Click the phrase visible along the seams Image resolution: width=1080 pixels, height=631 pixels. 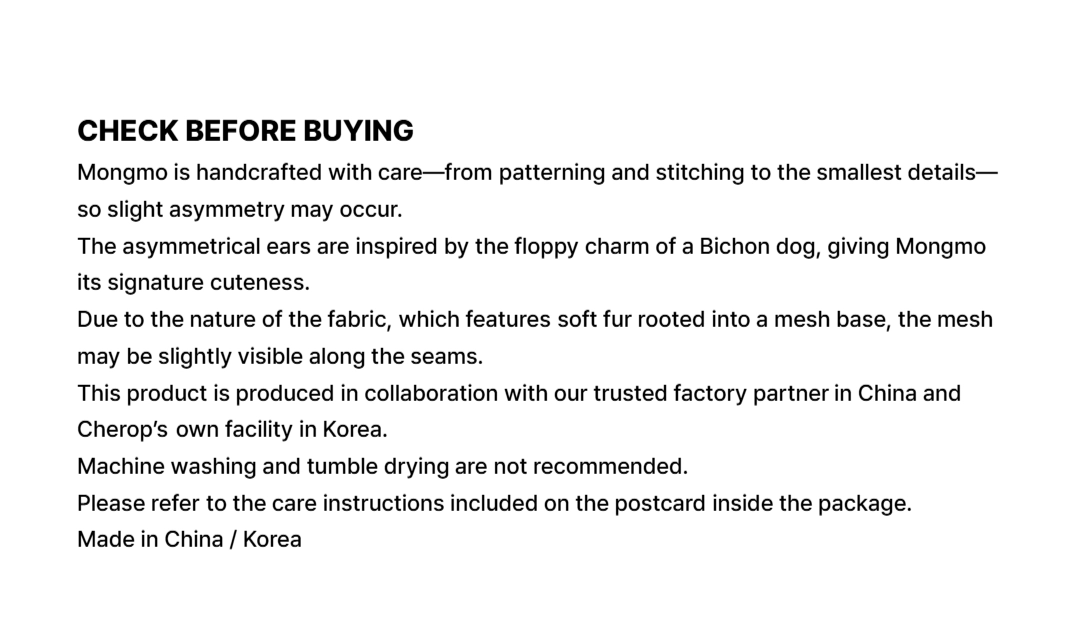point(374,356)
